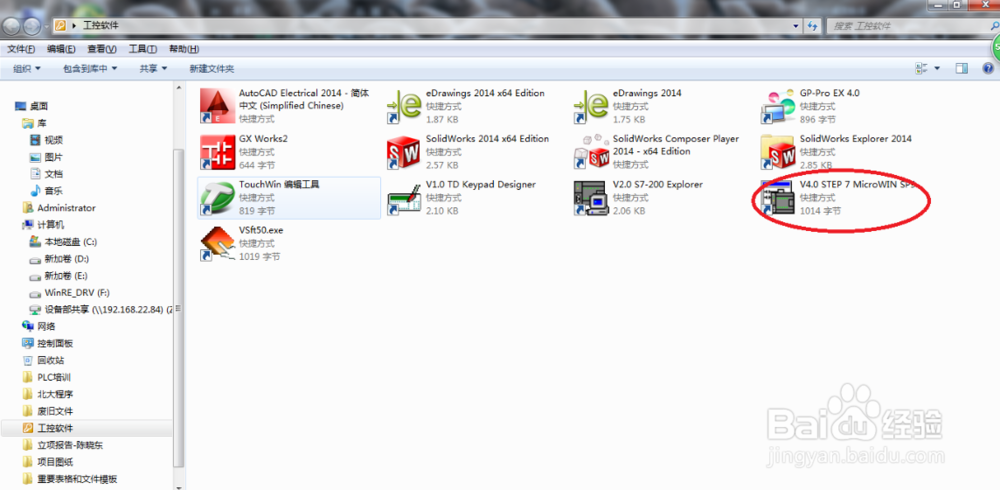This screenshot has height=490, width=1000.
Task: Open Administrator folder in sidebar
Action: pyautogui.click(x=59, y=208)
